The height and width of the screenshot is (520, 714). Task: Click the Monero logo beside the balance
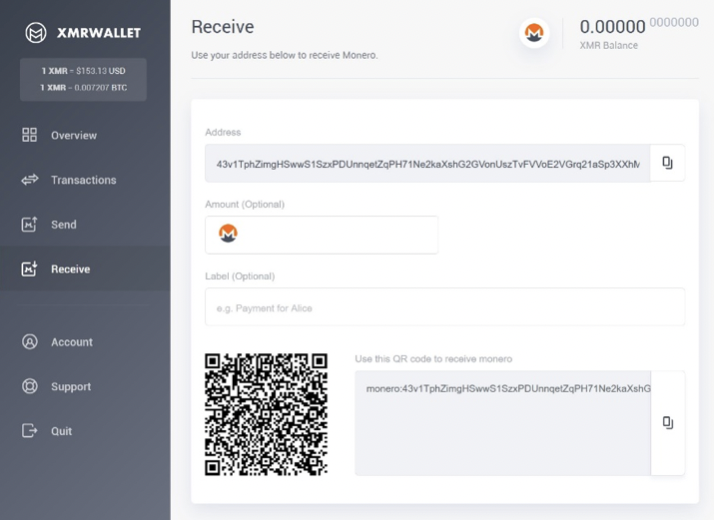click(x=534, y=33)
